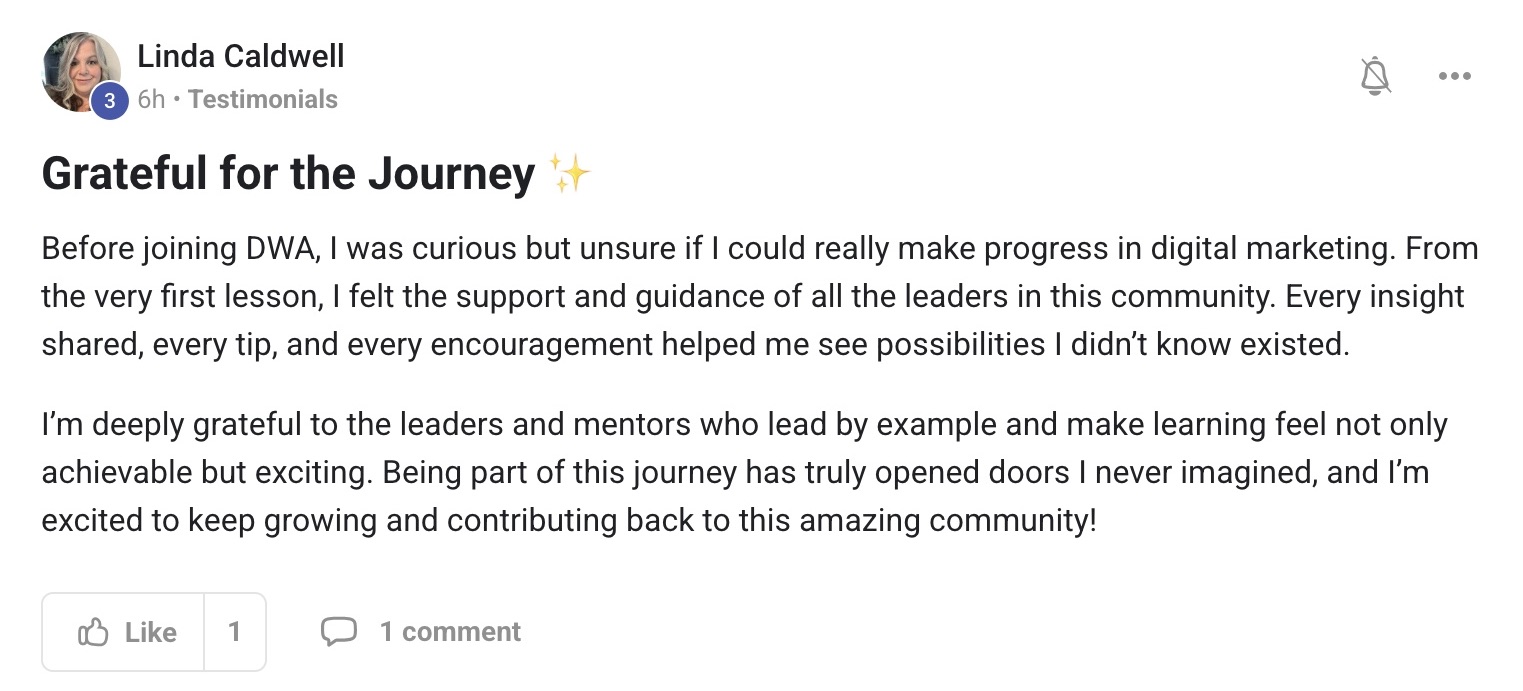Open the three-dot more options menu

pos(1454,76)
